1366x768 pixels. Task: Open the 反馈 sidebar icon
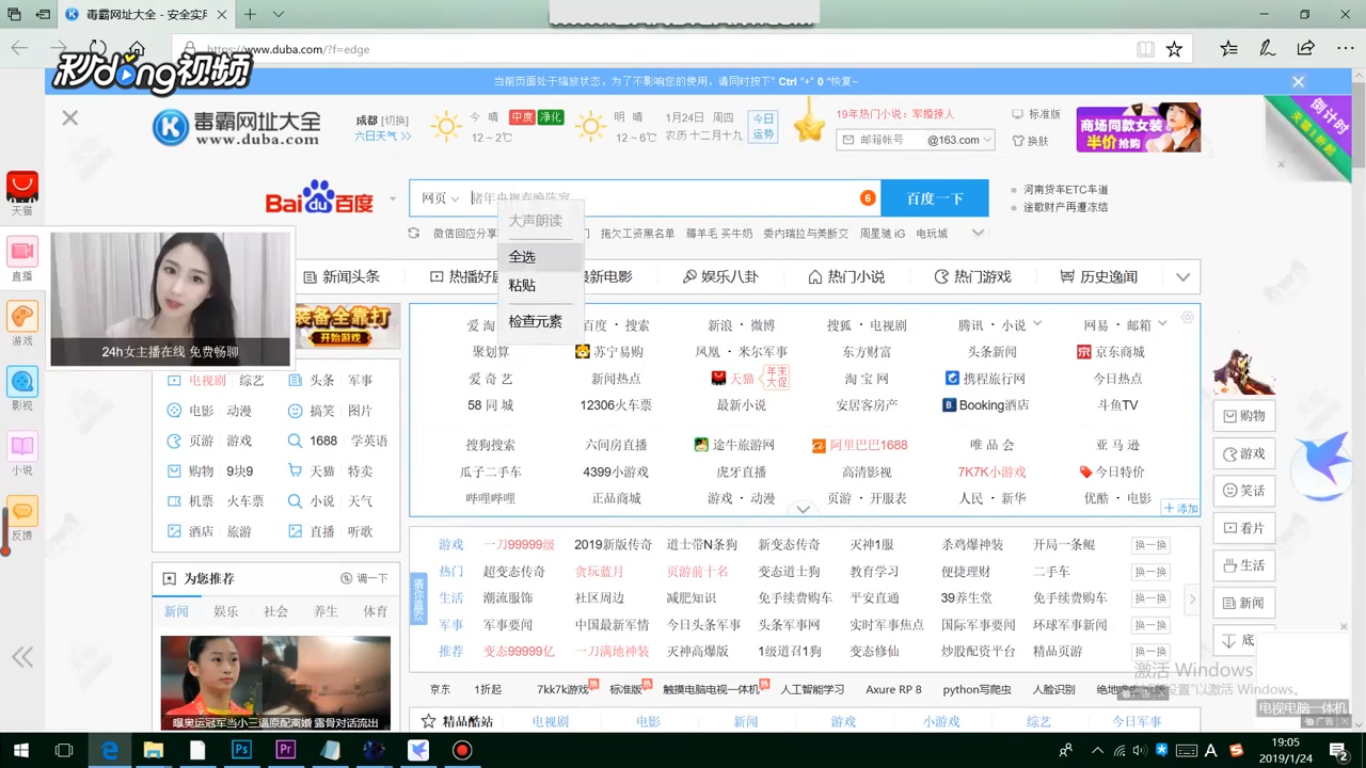[x=22, y=511]
